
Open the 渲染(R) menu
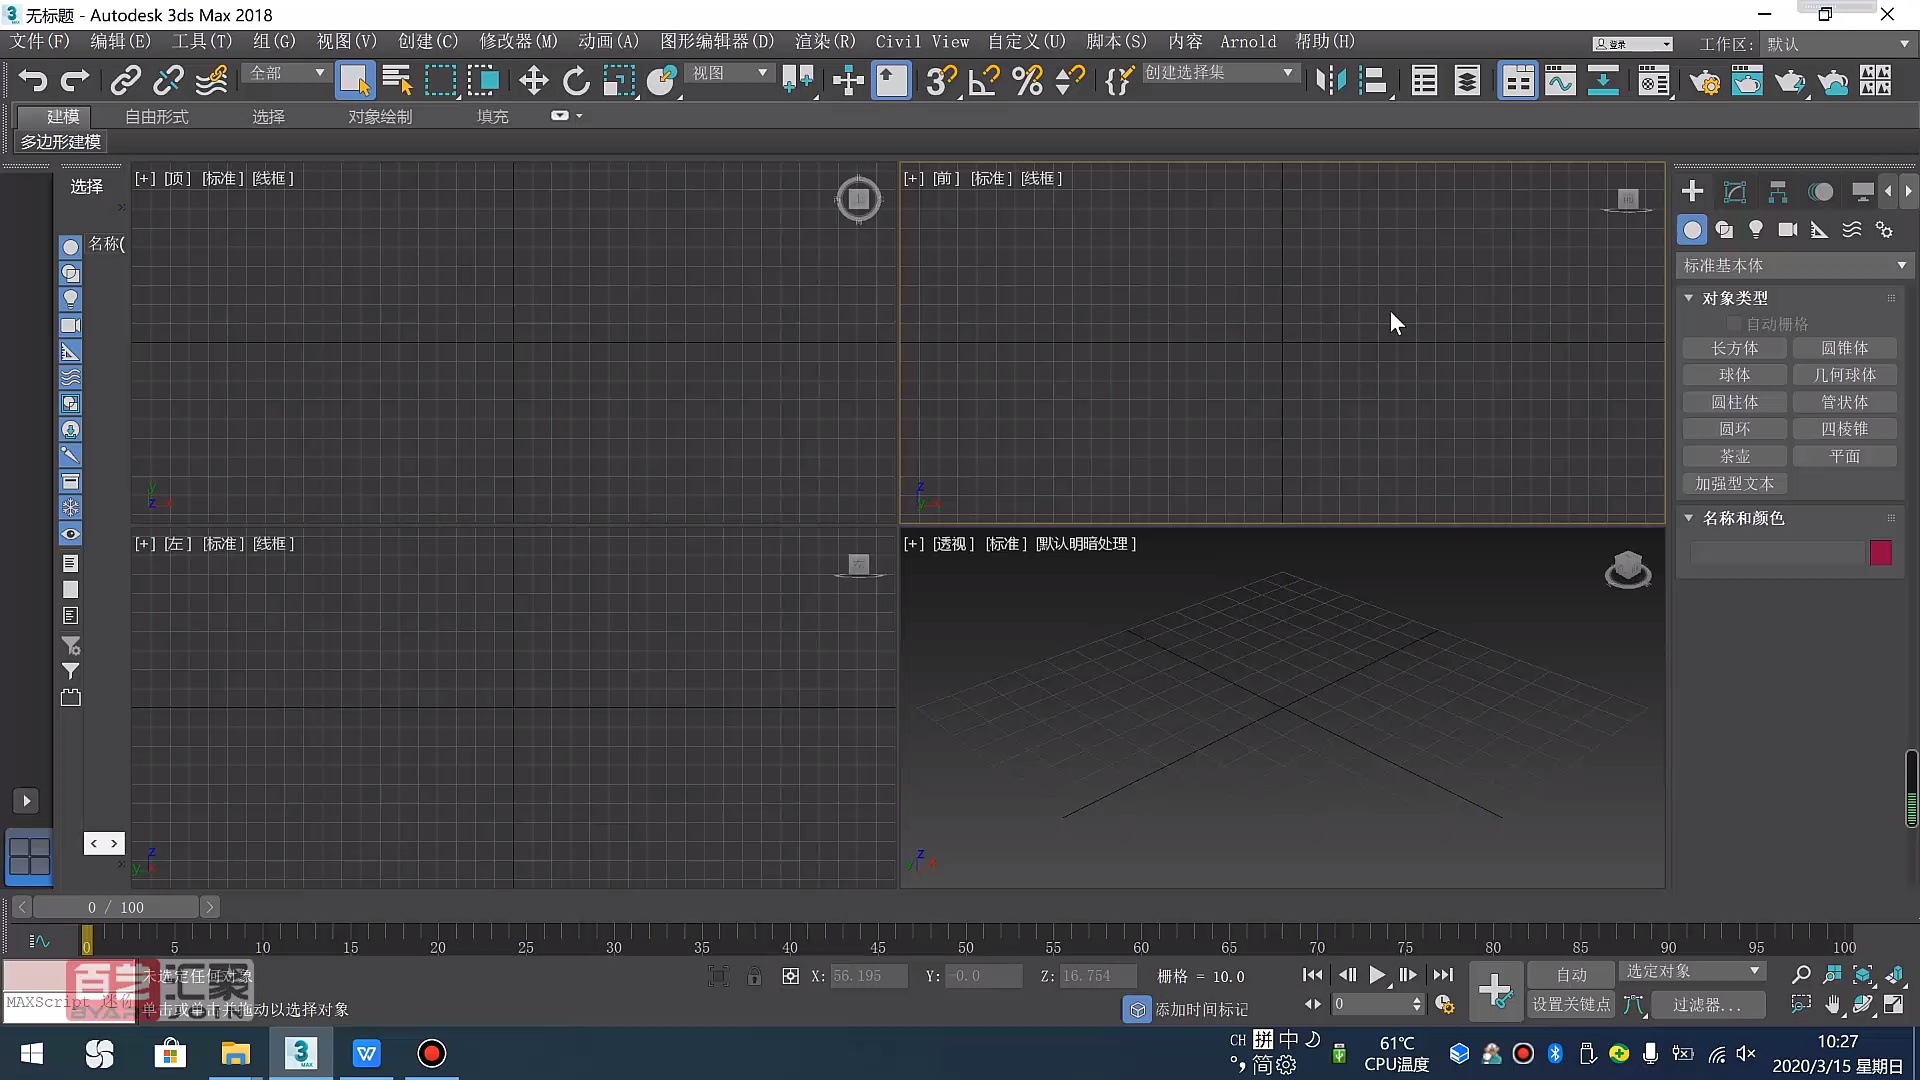coord(823,41)
